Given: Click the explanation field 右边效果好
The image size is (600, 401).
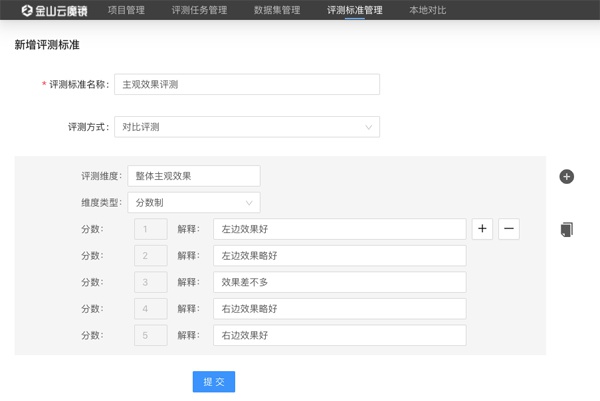Looking at the screenshot, I should coord(339,335).
